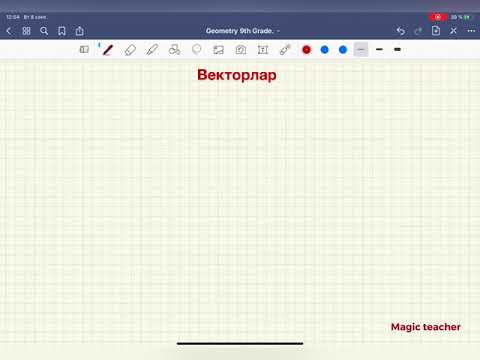Select the Lasso tool
The image size is (480, 360).
tap(197, 50)
